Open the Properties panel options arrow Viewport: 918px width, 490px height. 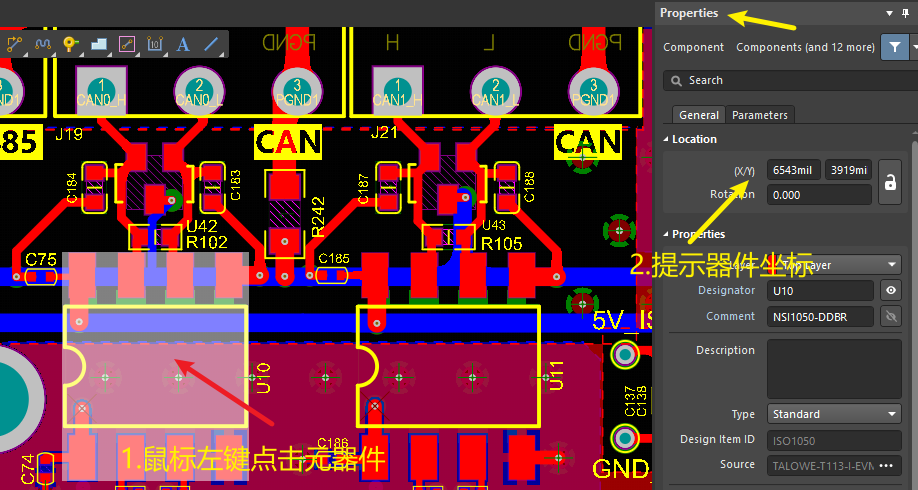[x=889, y=13]
